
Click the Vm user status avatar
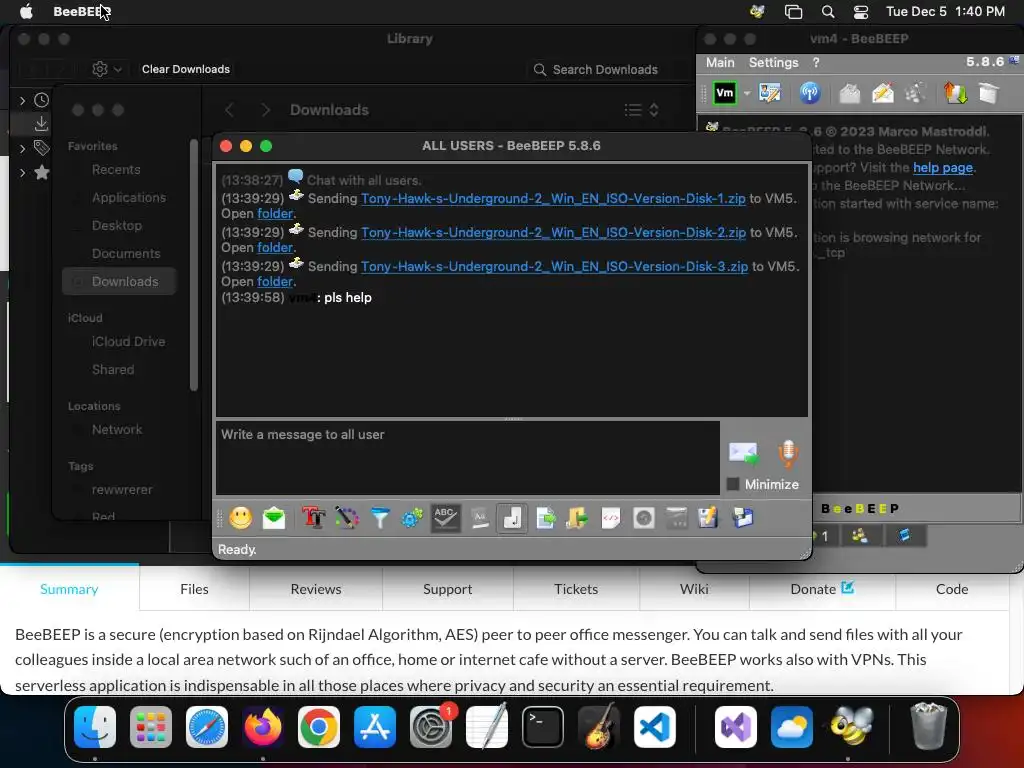tap(724, 93)
